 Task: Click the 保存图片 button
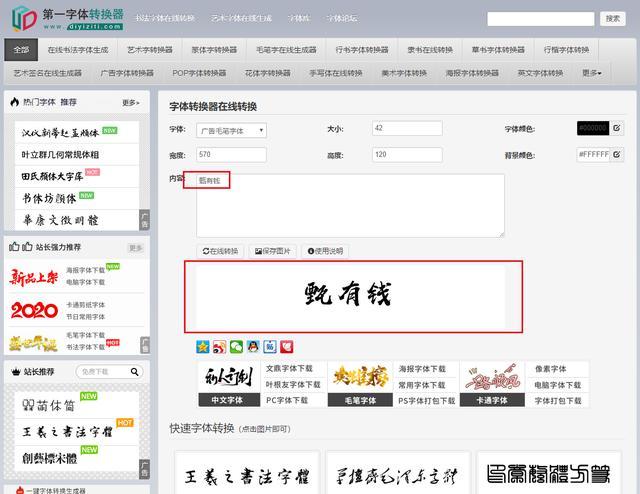click(x=273, y=251)
